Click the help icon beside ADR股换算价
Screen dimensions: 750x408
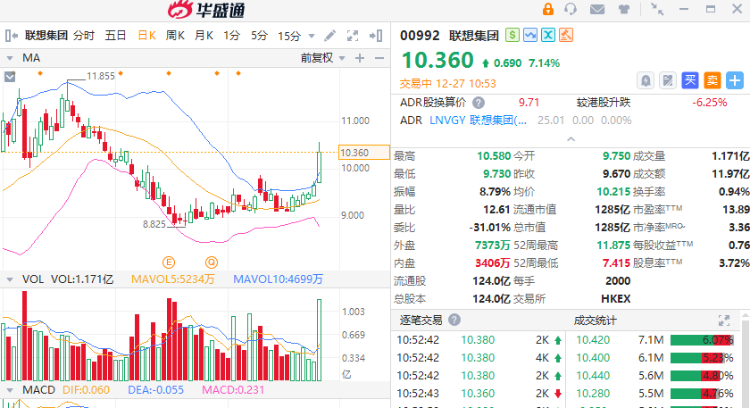click(478, 102)
